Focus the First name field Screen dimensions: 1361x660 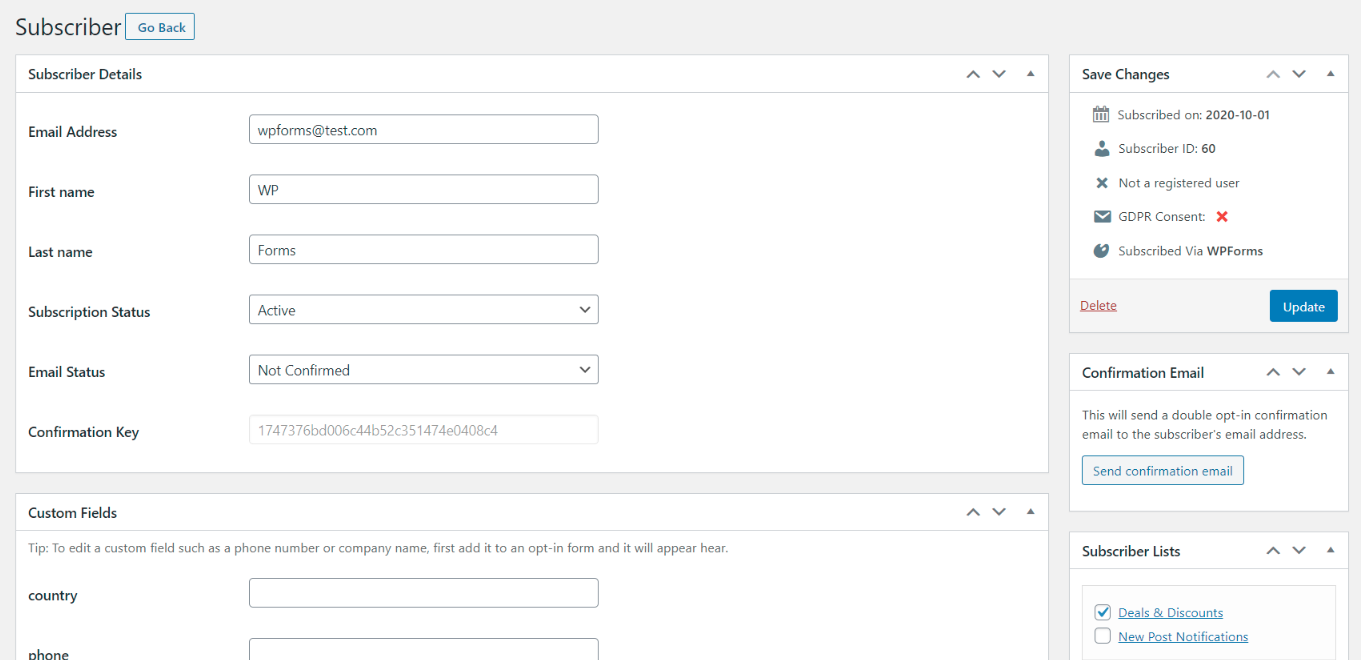423,189
